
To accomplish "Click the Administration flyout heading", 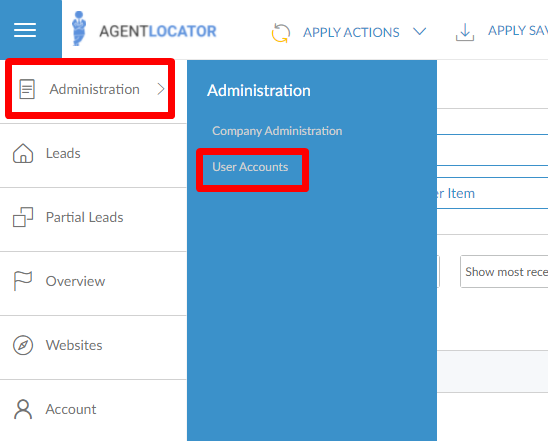I will coord(259,91).
